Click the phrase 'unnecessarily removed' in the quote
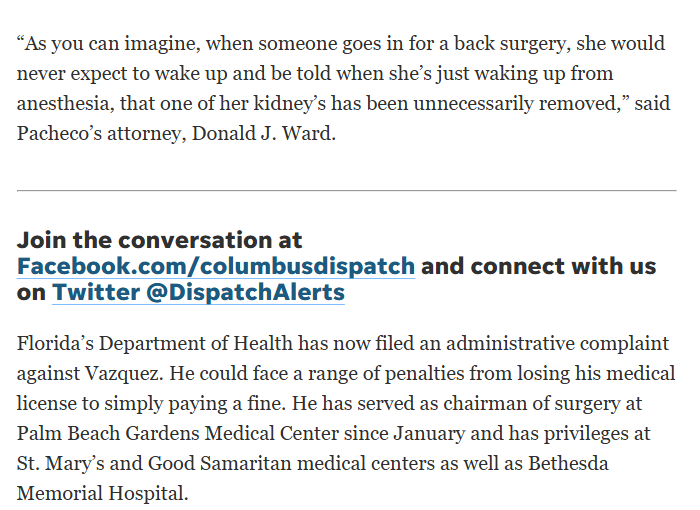 coord(517,103)
